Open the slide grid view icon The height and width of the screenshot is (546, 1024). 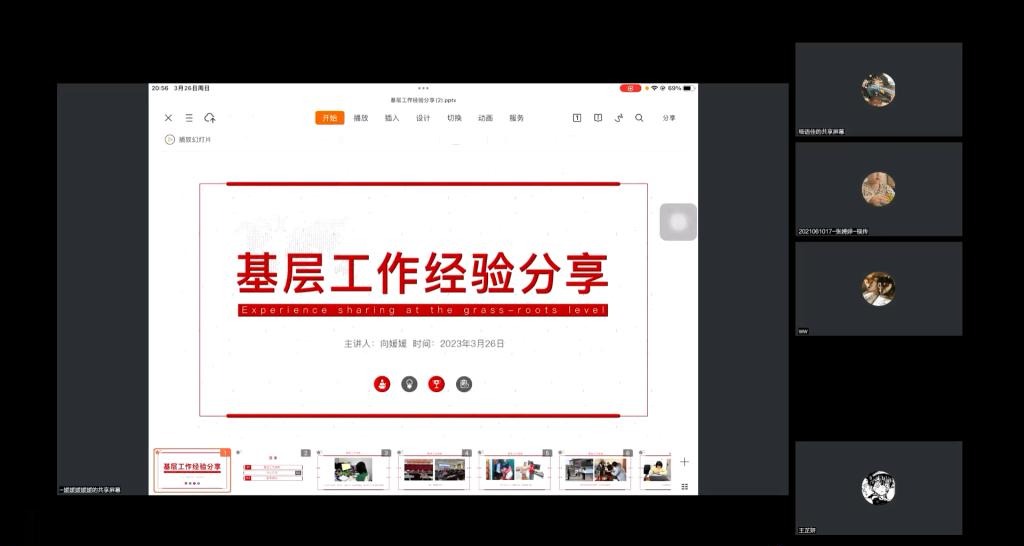click(x=684, y=486)
